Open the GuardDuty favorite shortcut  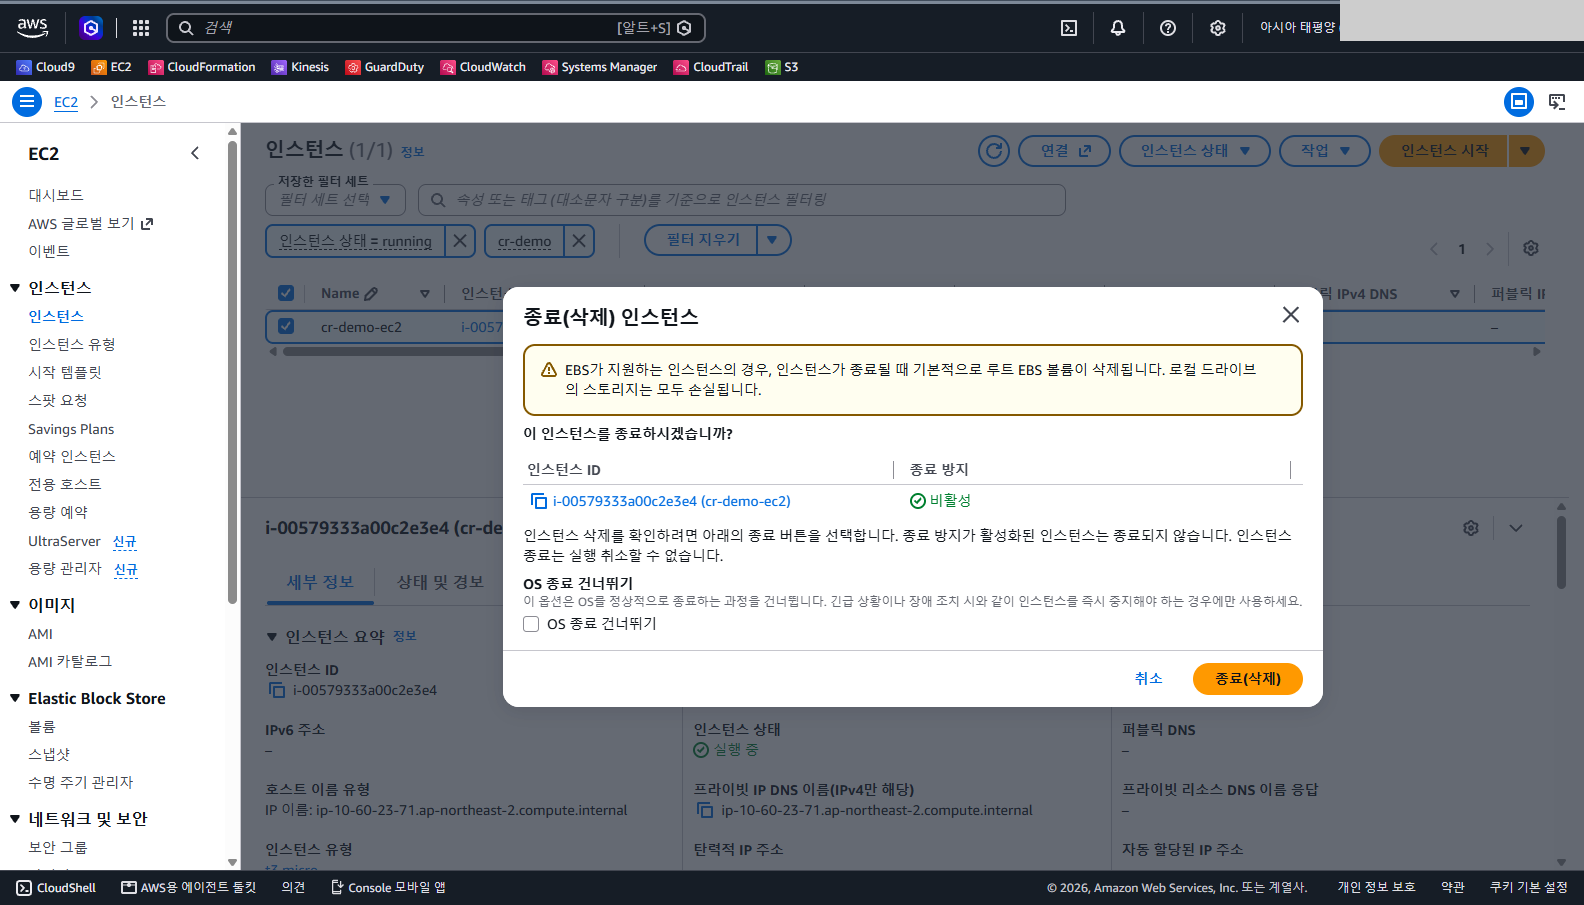point(385,67)
